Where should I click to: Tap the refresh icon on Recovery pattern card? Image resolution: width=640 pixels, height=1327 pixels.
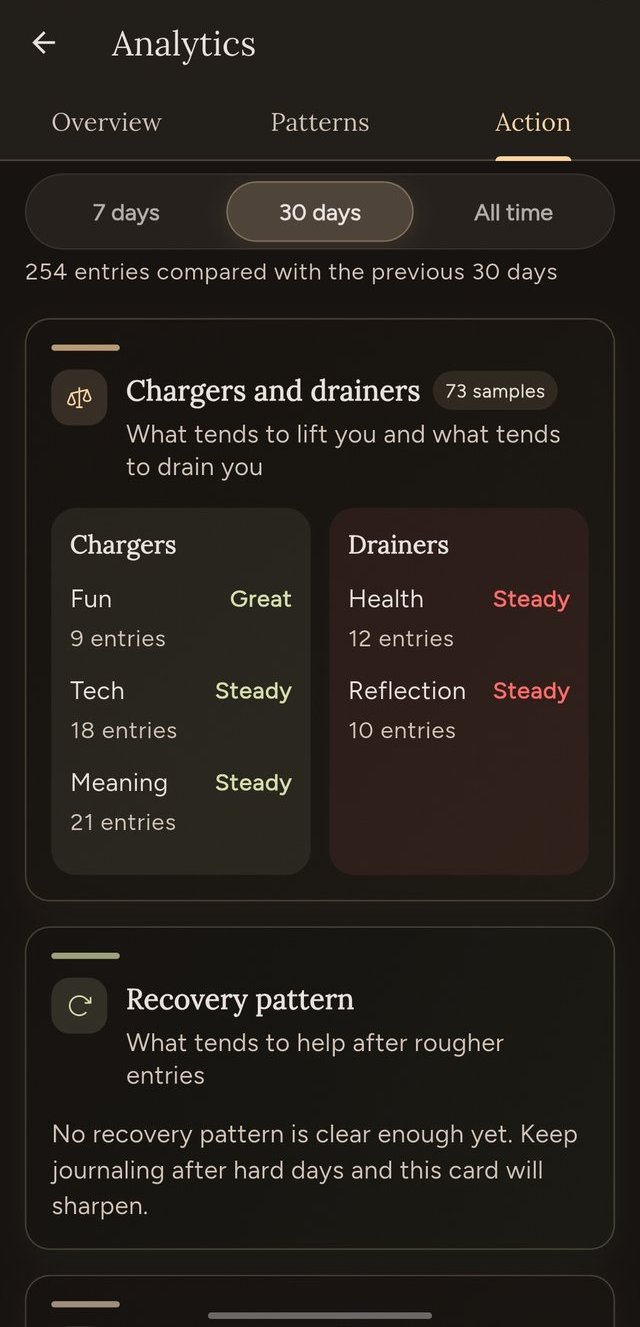coord(79,1005)
